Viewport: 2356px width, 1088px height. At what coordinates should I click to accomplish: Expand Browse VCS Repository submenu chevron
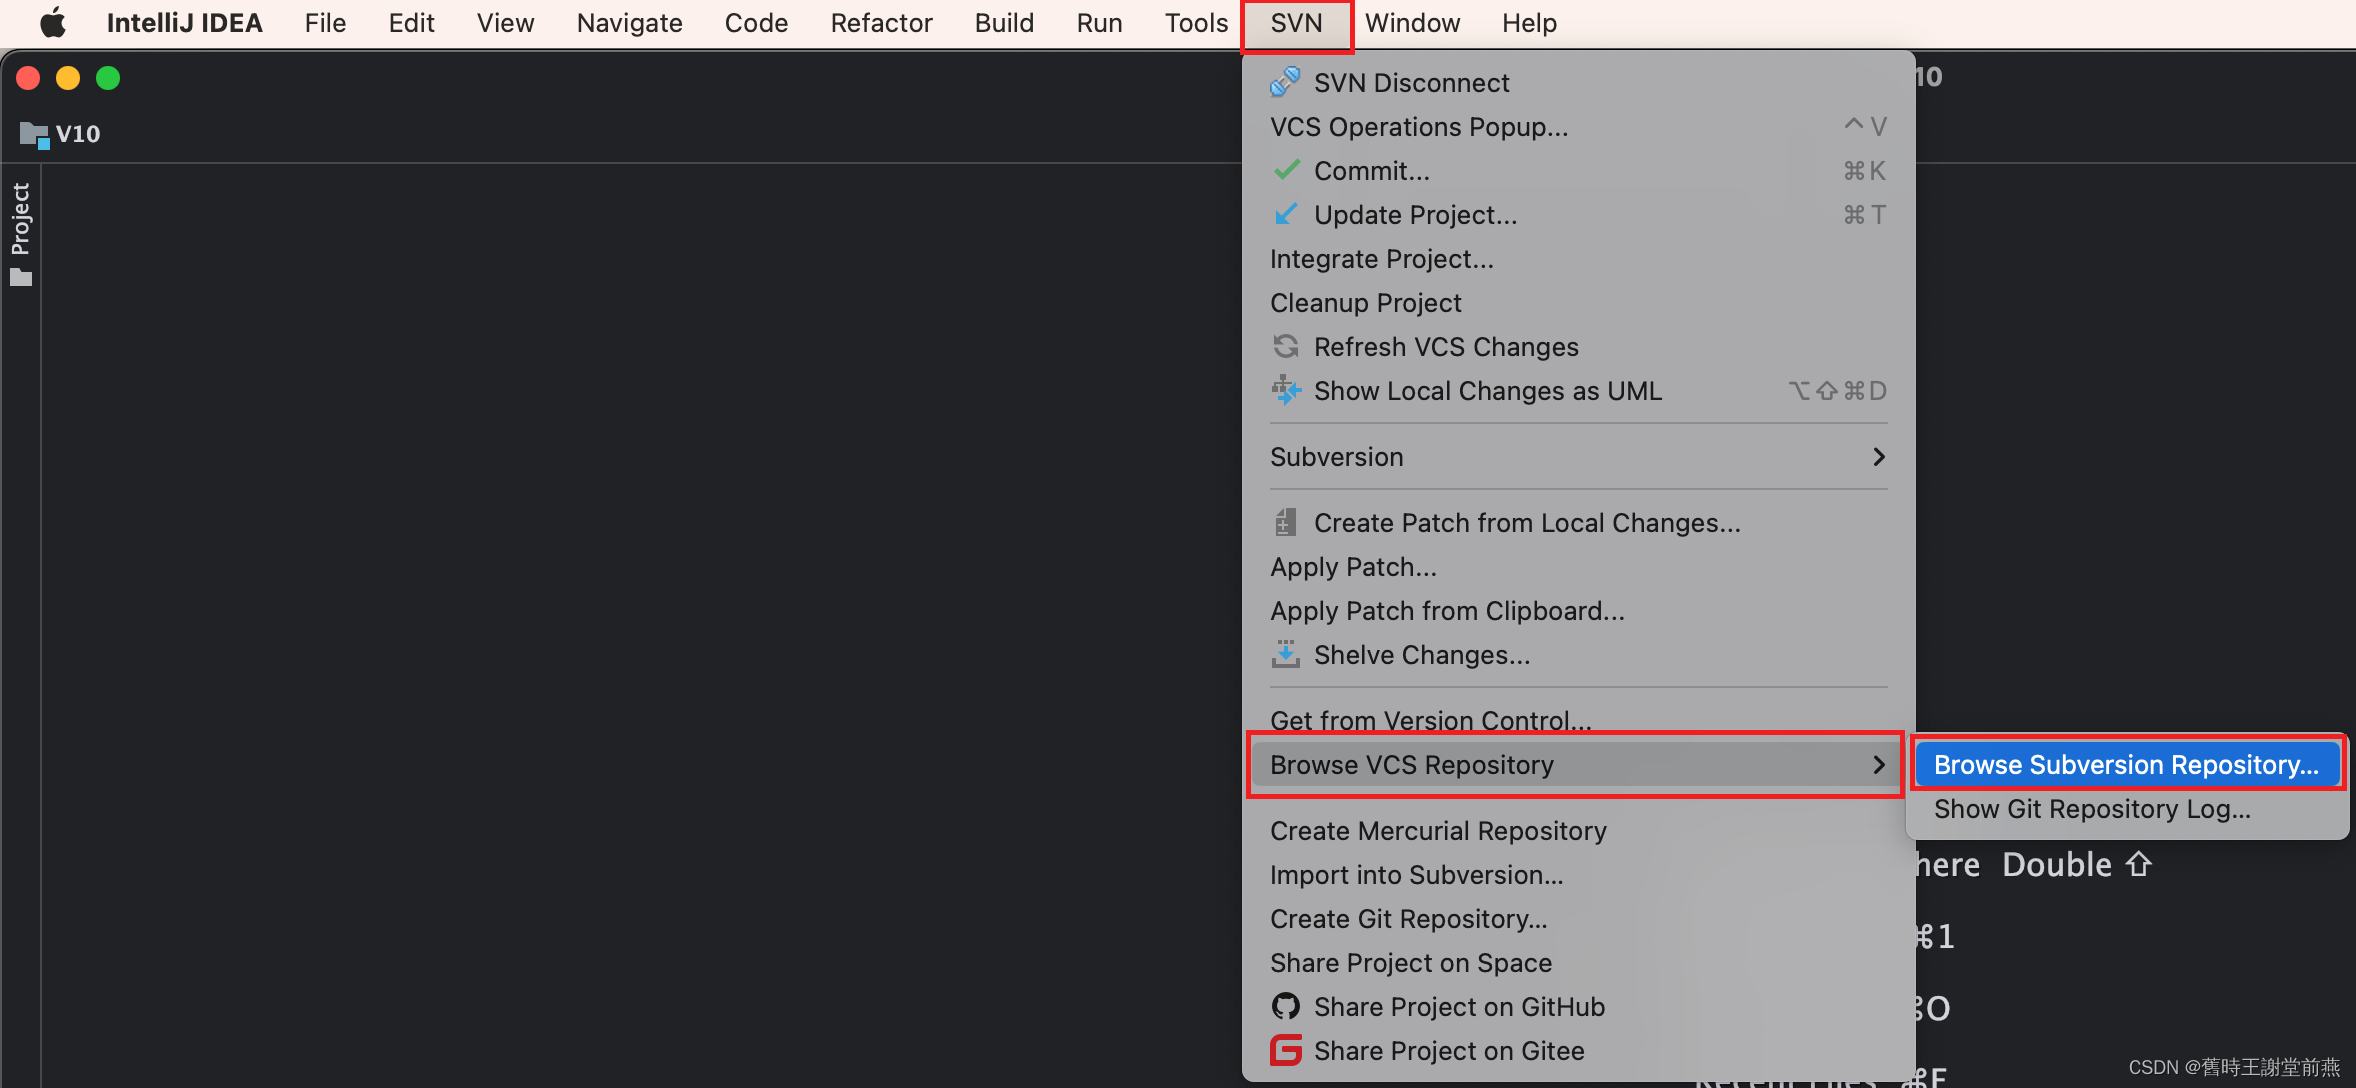(x=1878, y=765)
